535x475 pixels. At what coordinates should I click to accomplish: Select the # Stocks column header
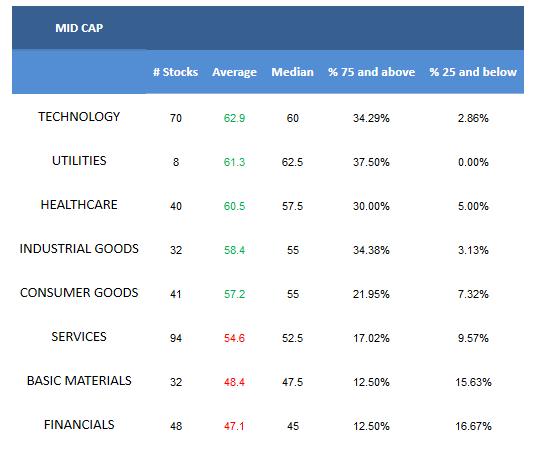click(x=175, y=72)
